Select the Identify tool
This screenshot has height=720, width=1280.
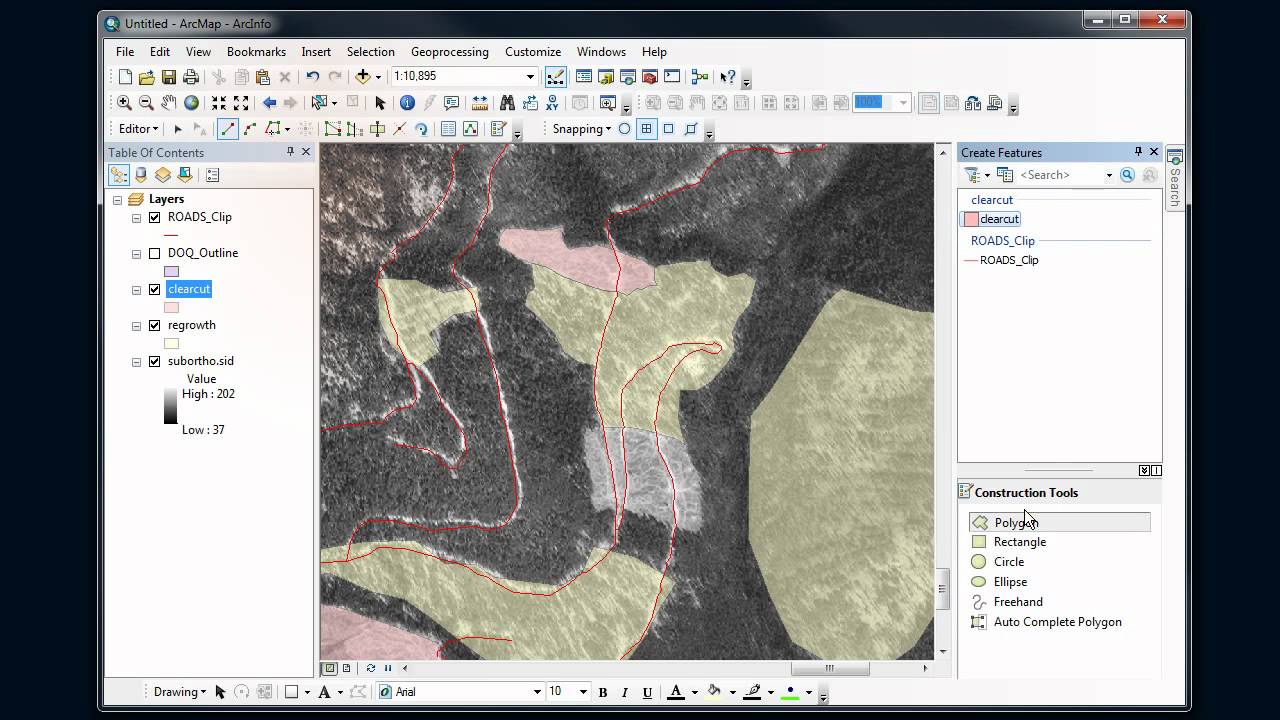point(407,103)
